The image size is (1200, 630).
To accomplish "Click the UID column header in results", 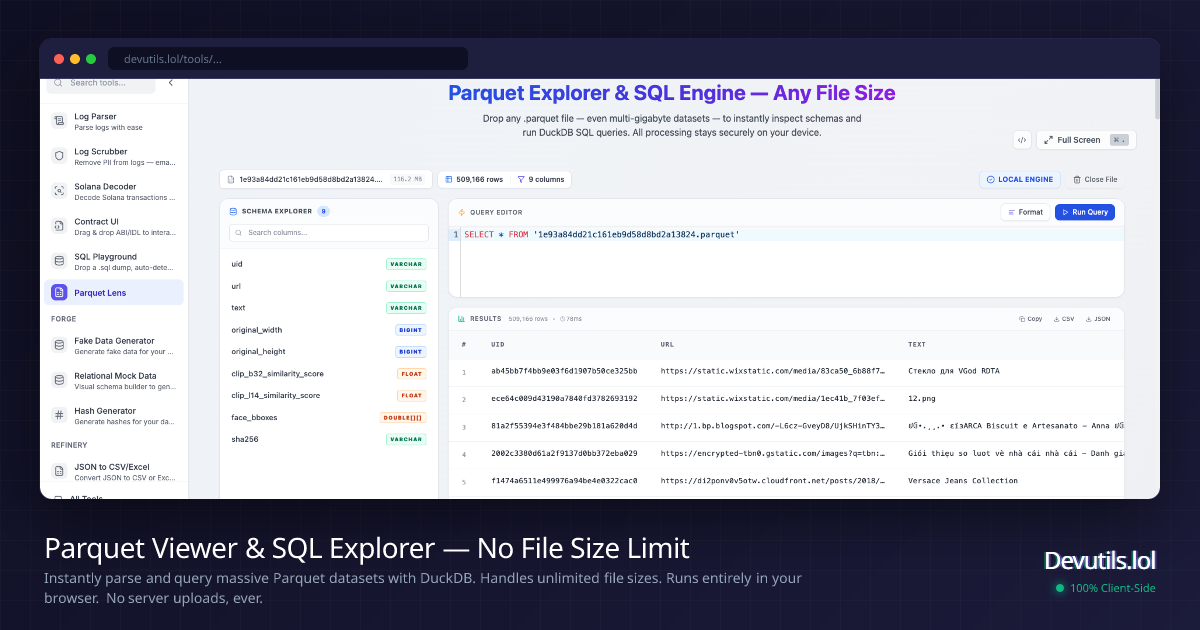I will point(497,345).
